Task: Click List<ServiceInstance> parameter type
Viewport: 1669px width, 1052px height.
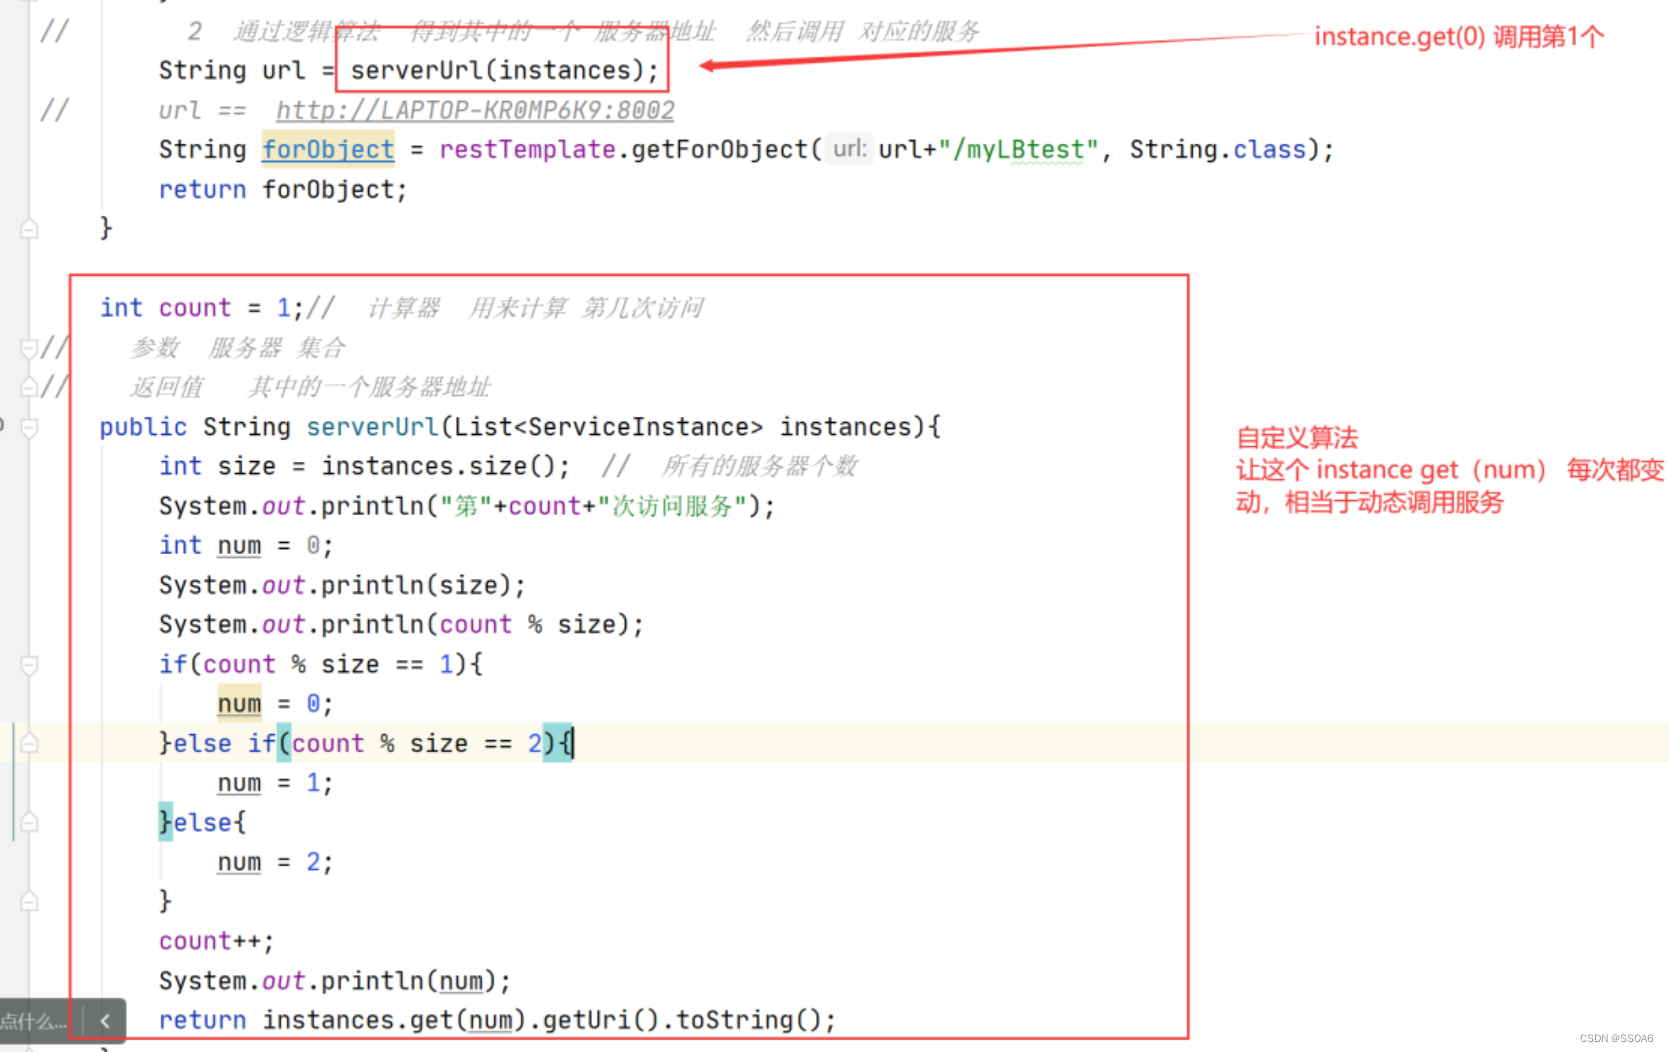Action: tap(608, 427)
